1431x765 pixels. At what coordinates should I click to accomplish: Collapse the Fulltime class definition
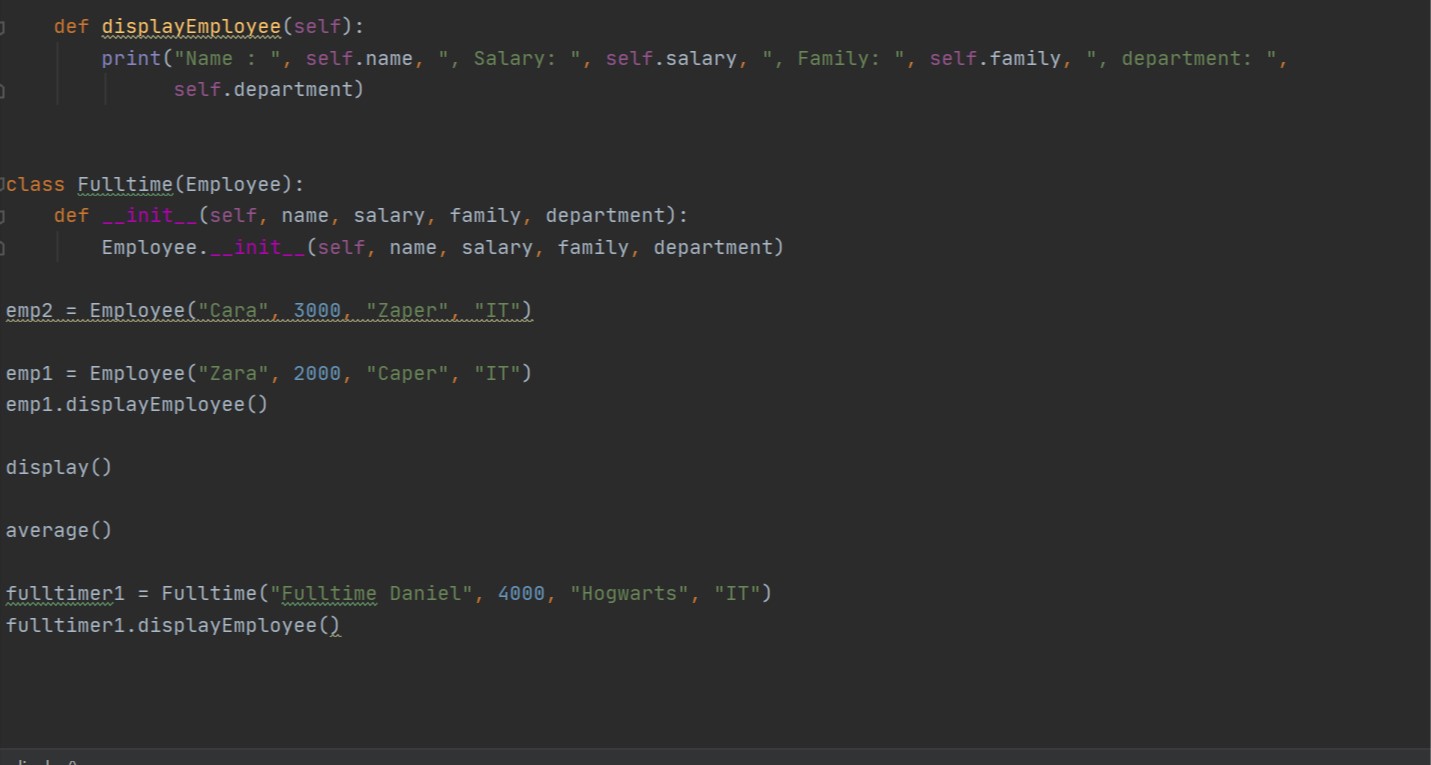(x=3, y=184)
